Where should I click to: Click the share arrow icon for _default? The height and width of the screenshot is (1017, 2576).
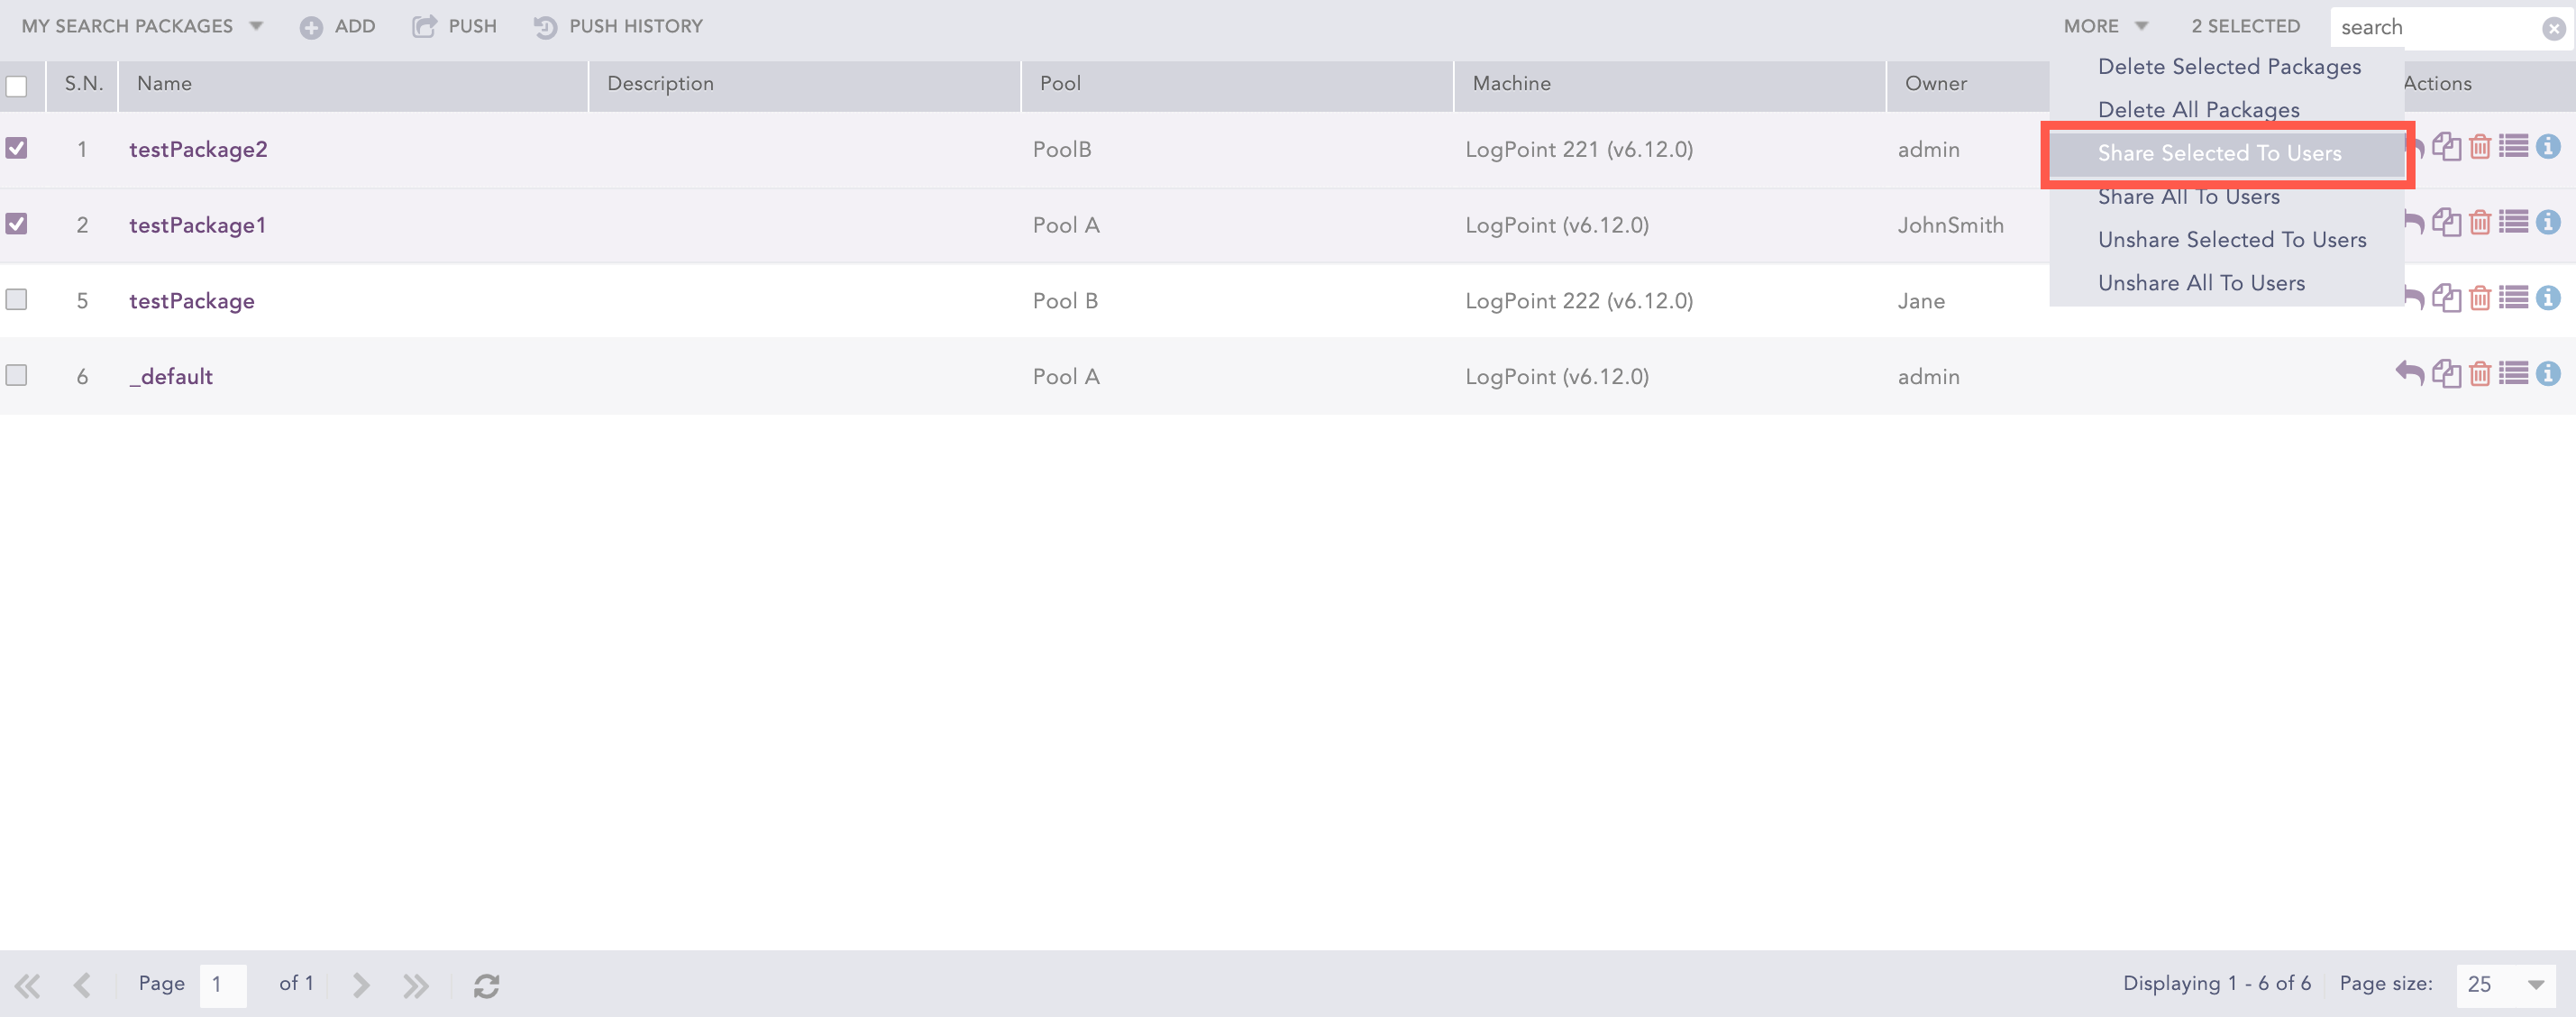point(2409,374)
